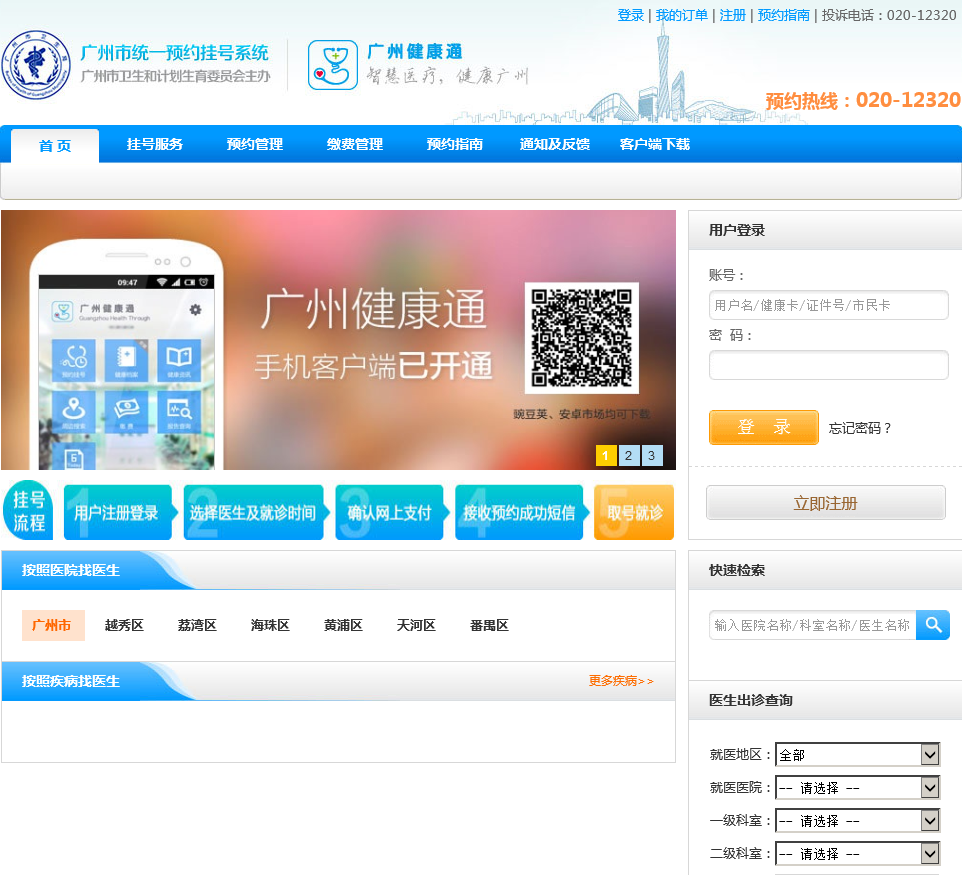This screenshot has width=962, height=875.
Task: Open the 客户端下载 menu
Action: coord(655,144)
